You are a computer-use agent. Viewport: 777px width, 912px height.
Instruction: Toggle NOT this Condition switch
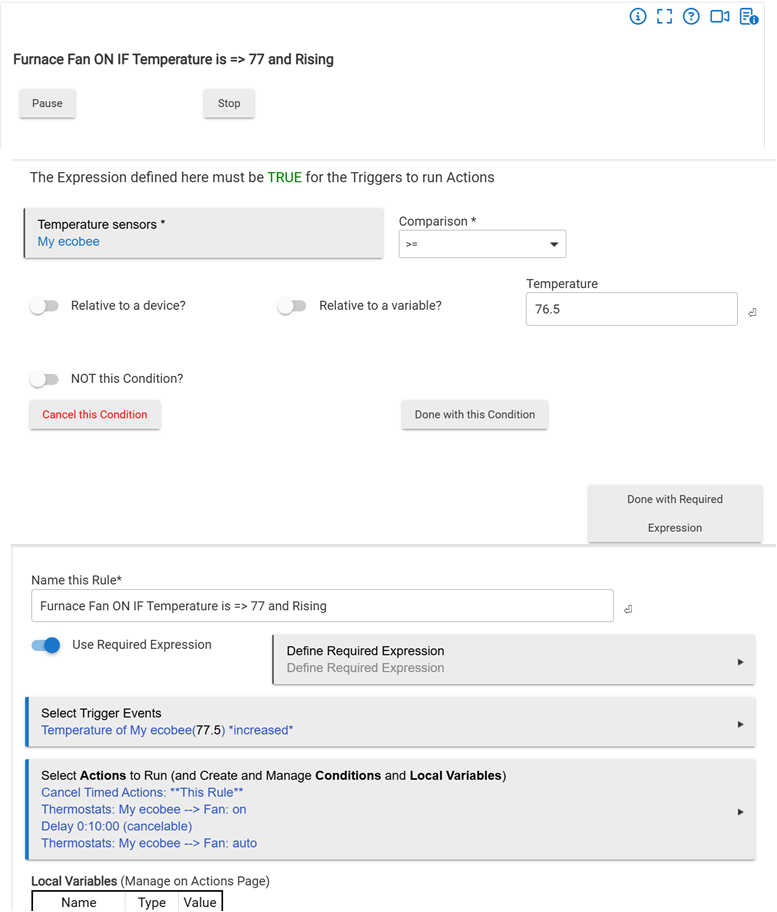[x=44, y=379]
